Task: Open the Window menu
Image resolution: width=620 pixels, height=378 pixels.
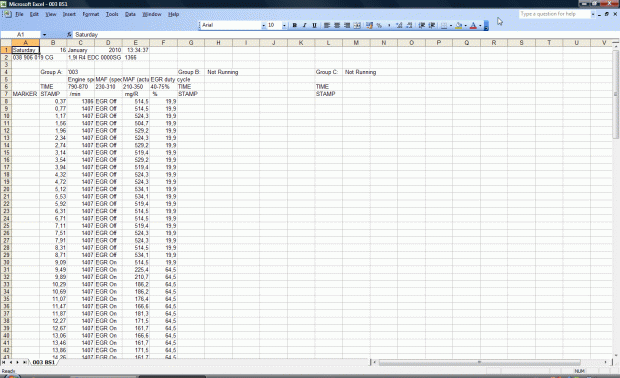Action: click(152, 14)
